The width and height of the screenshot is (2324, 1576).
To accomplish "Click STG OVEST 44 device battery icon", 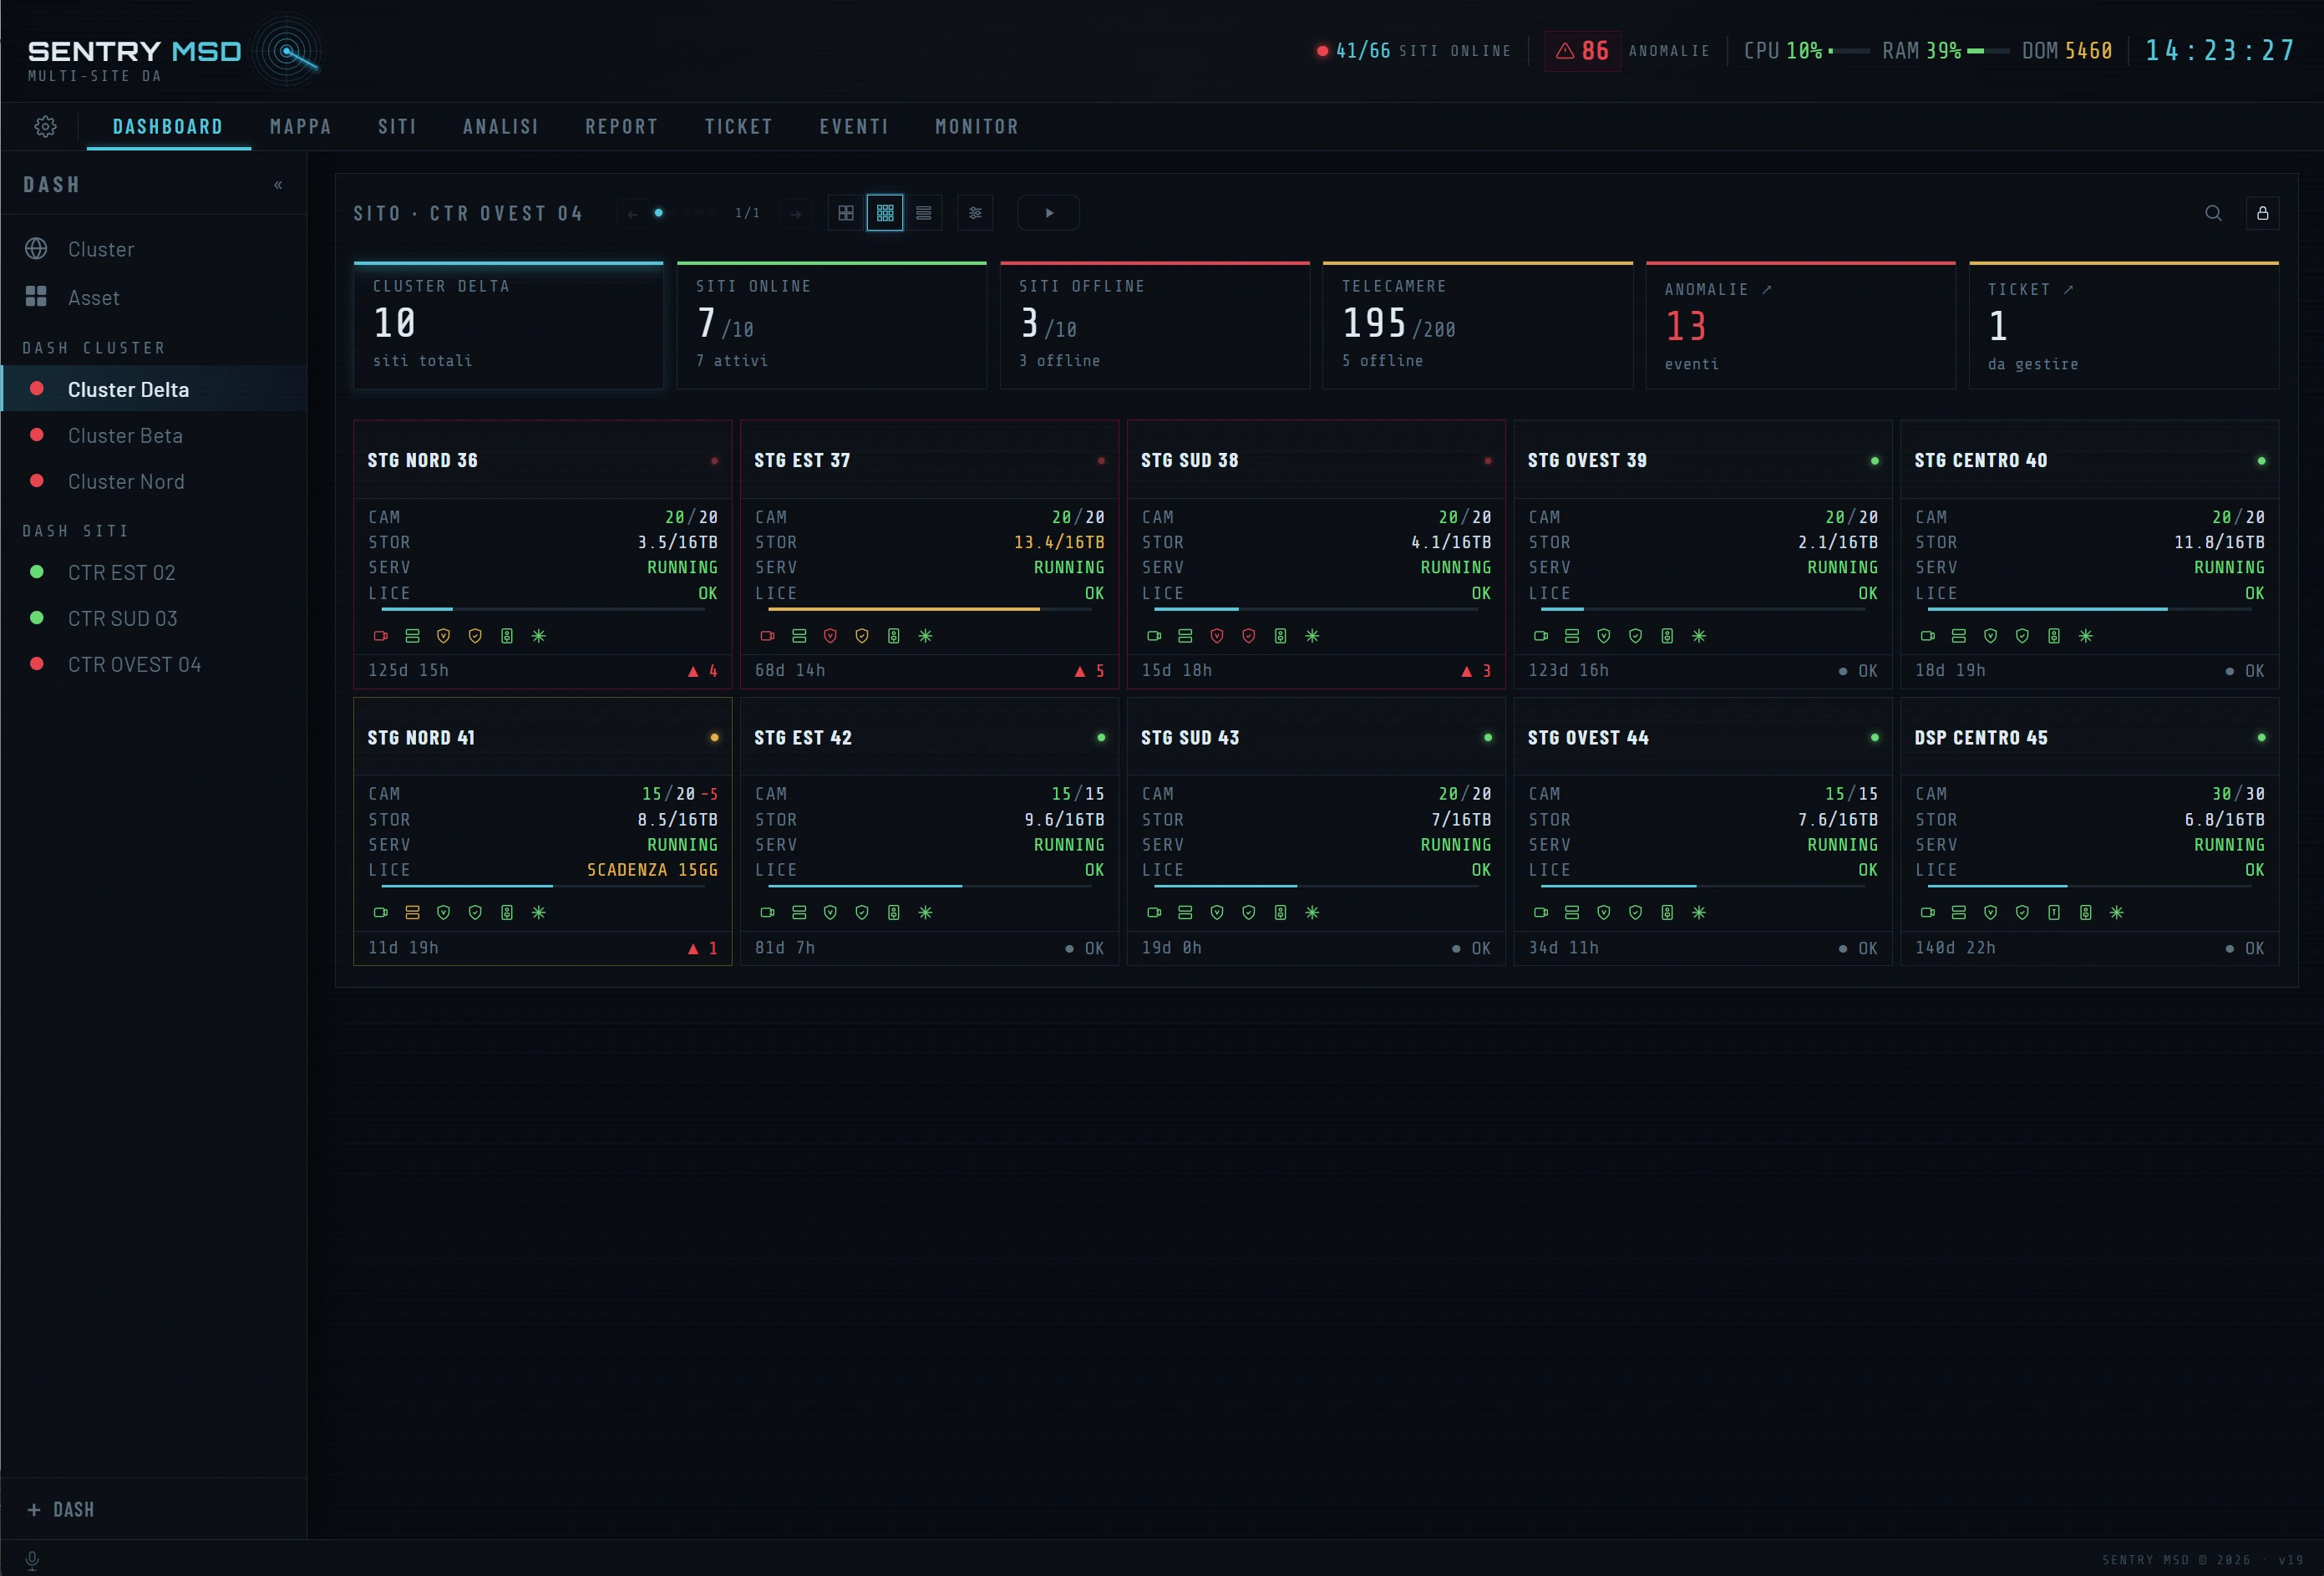I will pos(1667,912).
